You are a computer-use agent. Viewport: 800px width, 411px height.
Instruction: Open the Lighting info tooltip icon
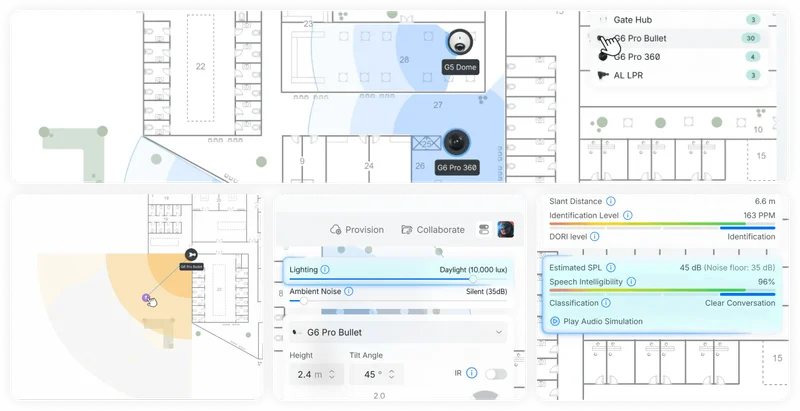tap(325, 269)
